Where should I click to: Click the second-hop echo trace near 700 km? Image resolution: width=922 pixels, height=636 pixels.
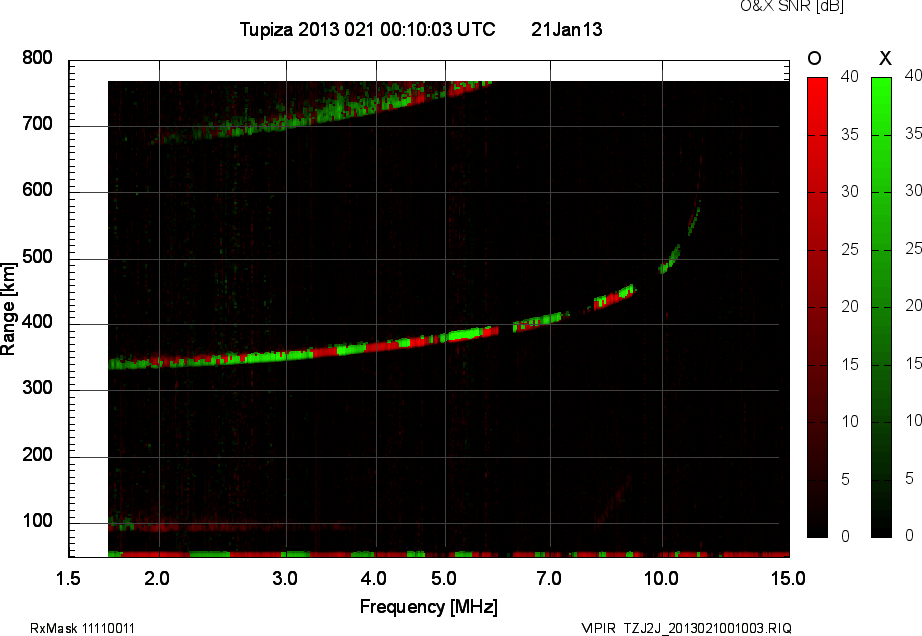click(x=318, y=112)
